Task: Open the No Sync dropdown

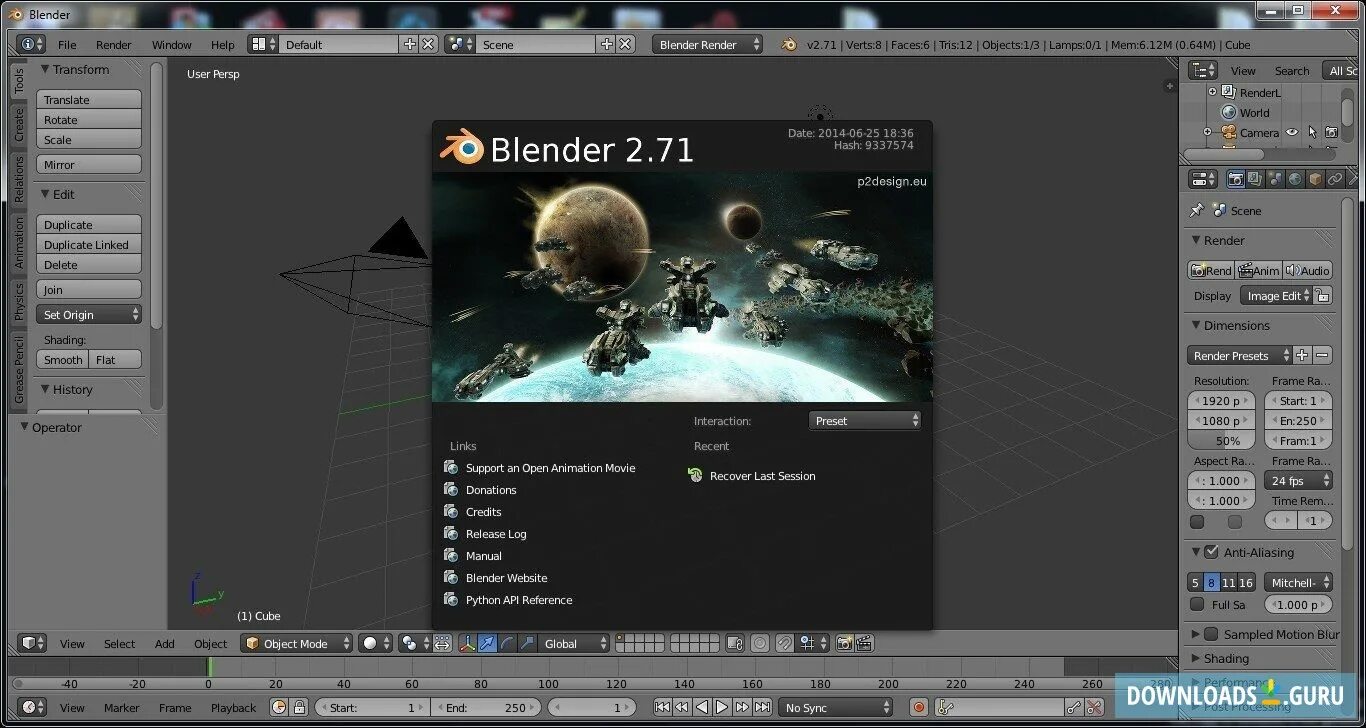Action: pos(835,707)
